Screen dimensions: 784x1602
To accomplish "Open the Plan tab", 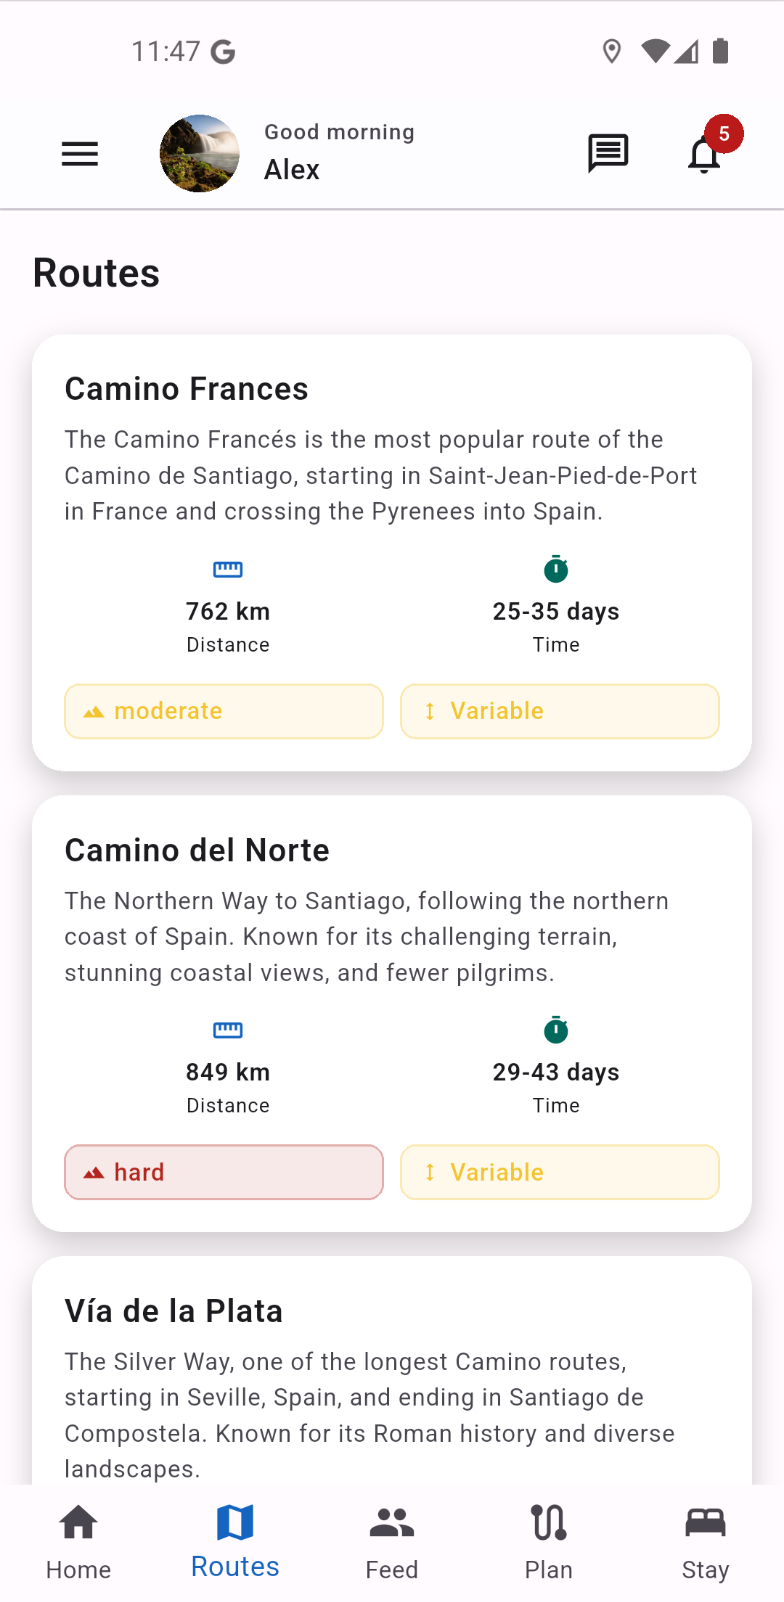I will (x=549, y=1542).
